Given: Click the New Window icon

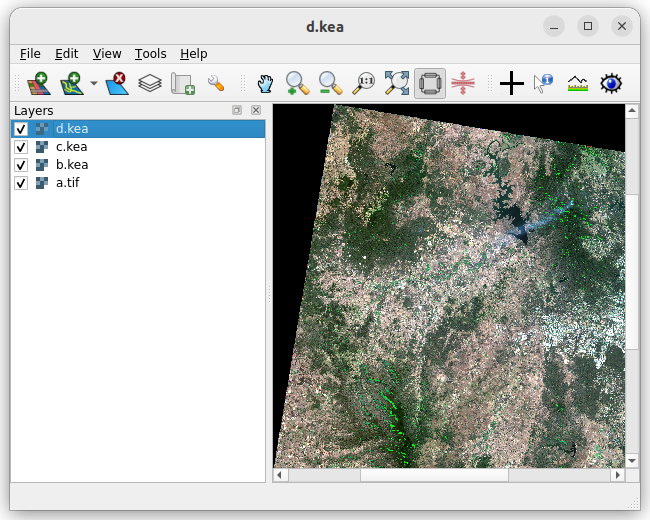Looking at the screenshot, I should (x=183, y=83).
